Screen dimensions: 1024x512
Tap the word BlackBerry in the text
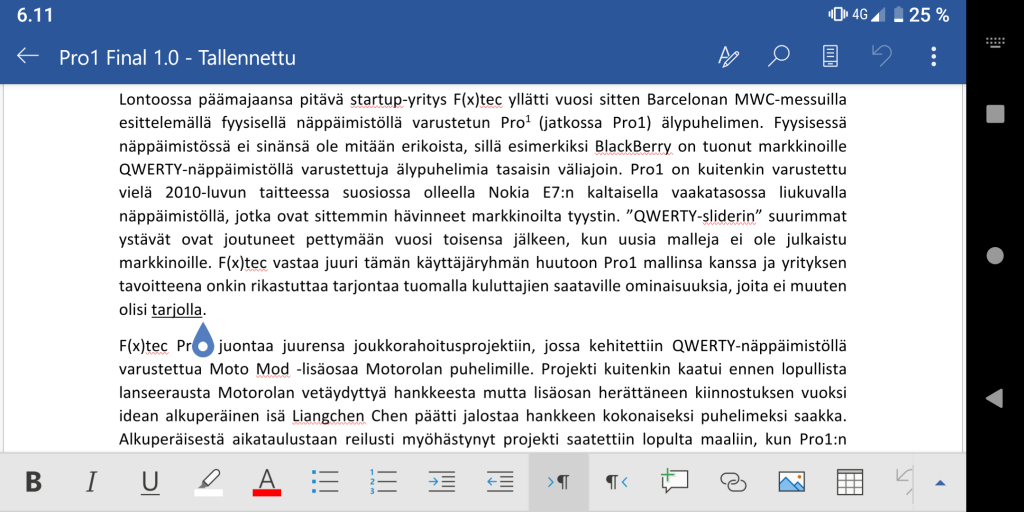[x=632, y=144]
